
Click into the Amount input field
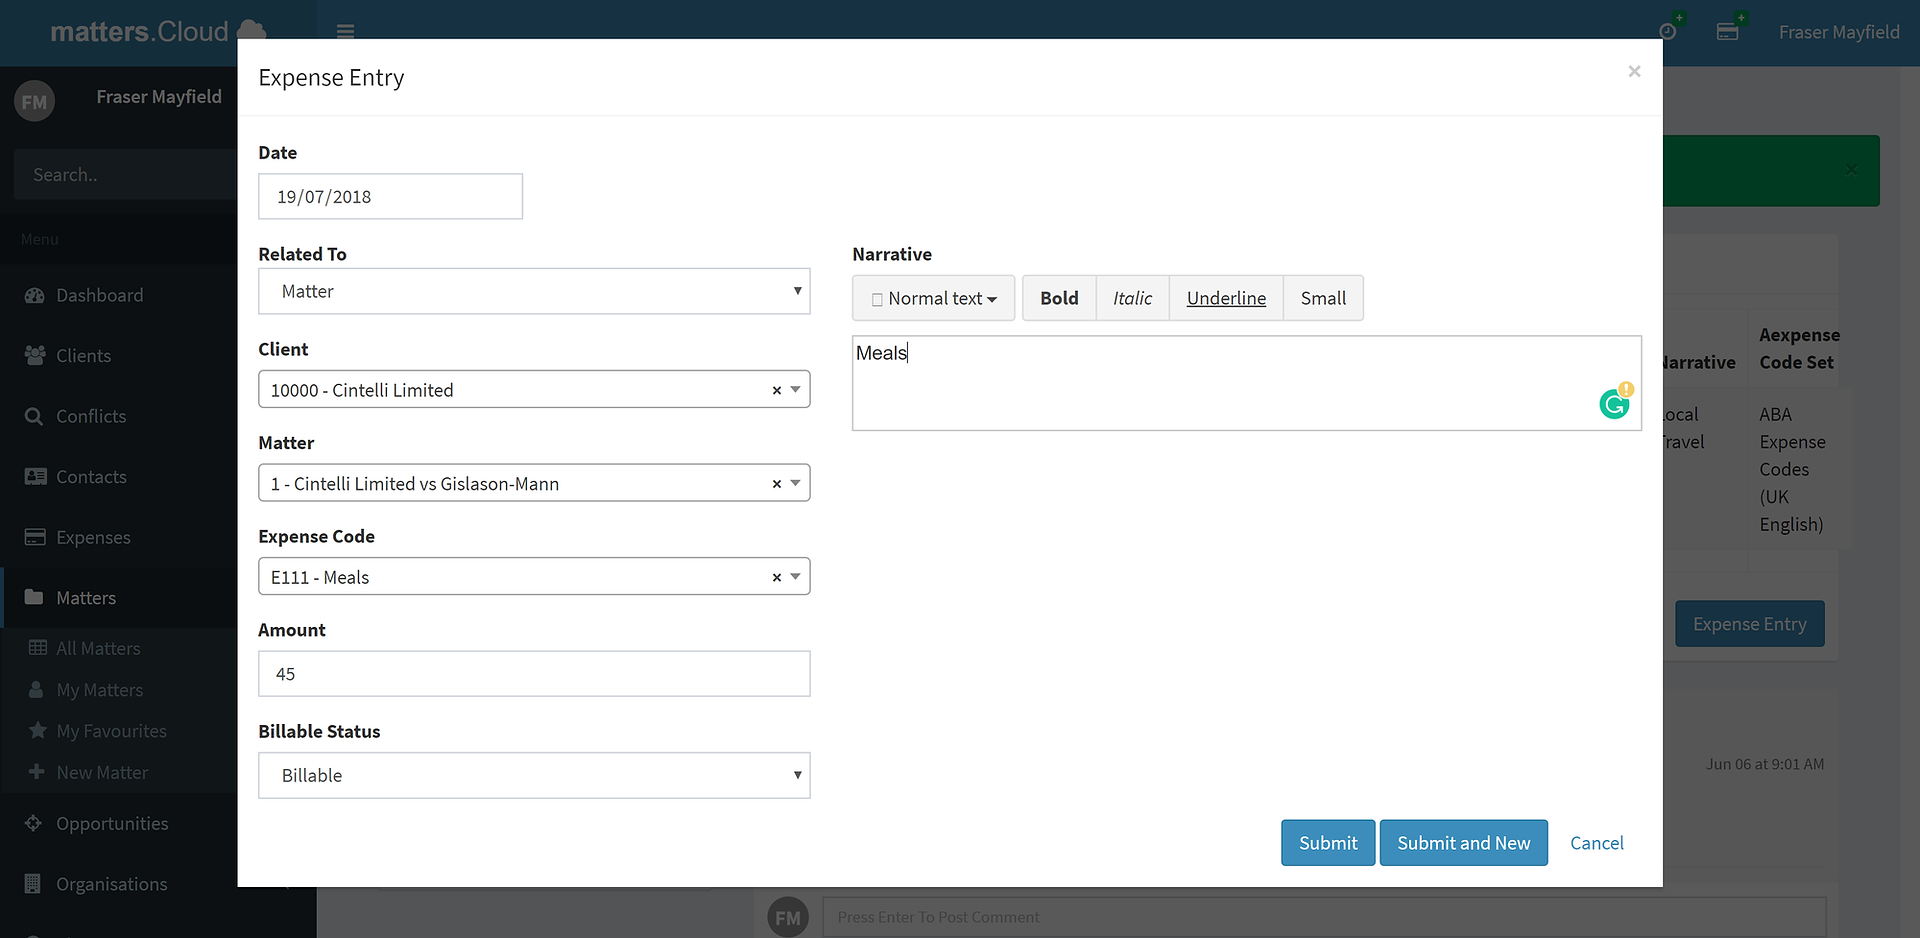(x=534, y=674)
